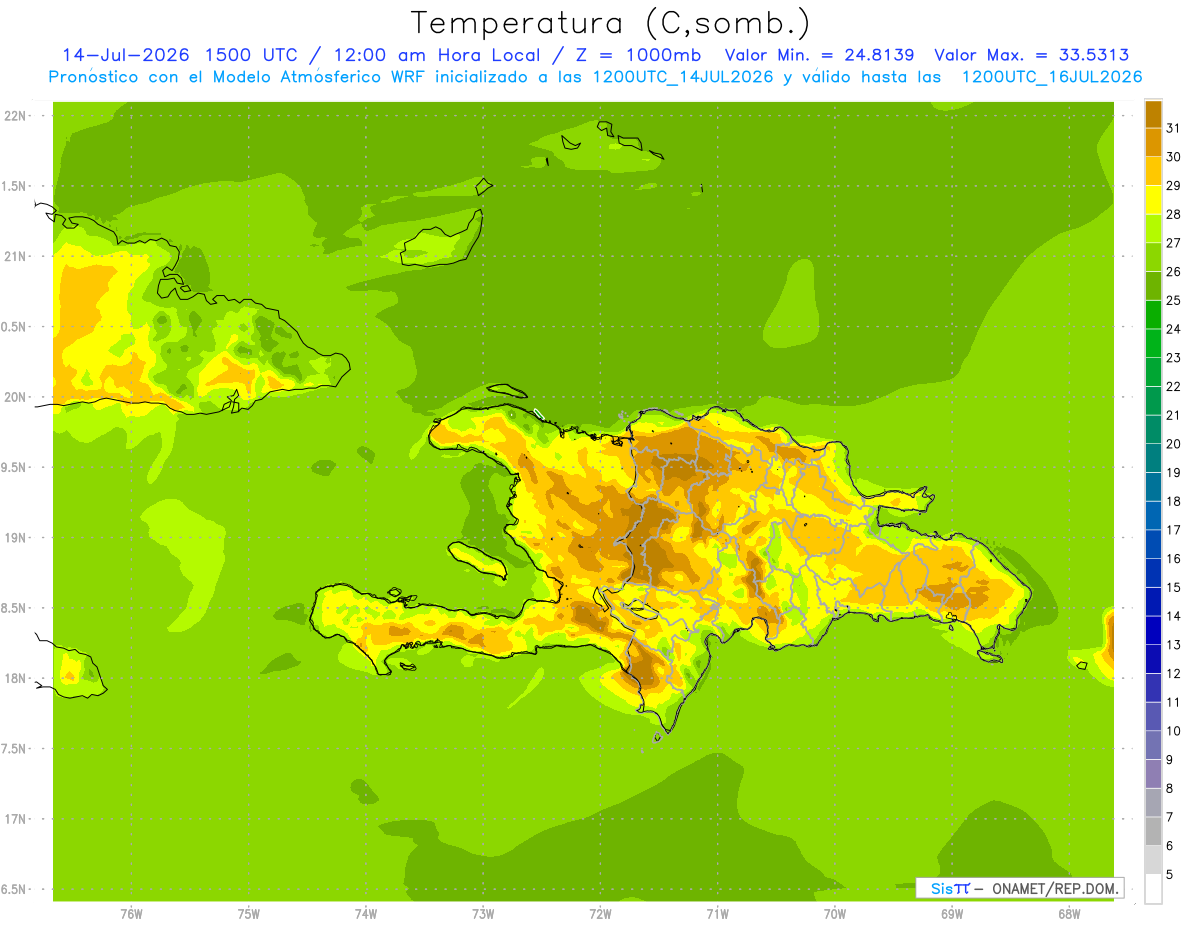Pick the legend color between 25 and 26

(x=1153, y=286)
